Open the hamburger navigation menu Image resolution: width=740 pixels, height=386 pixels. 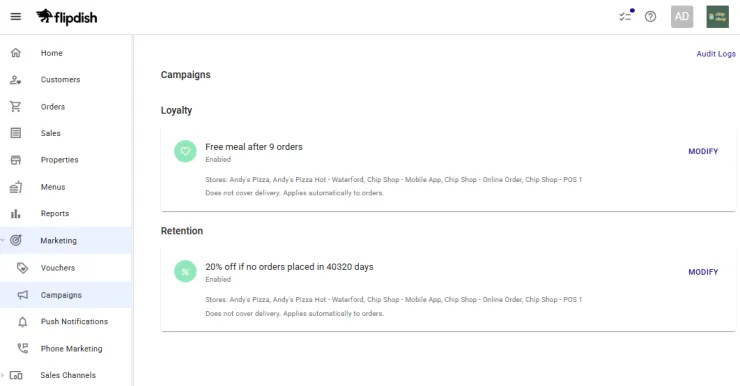pos(16,17)
